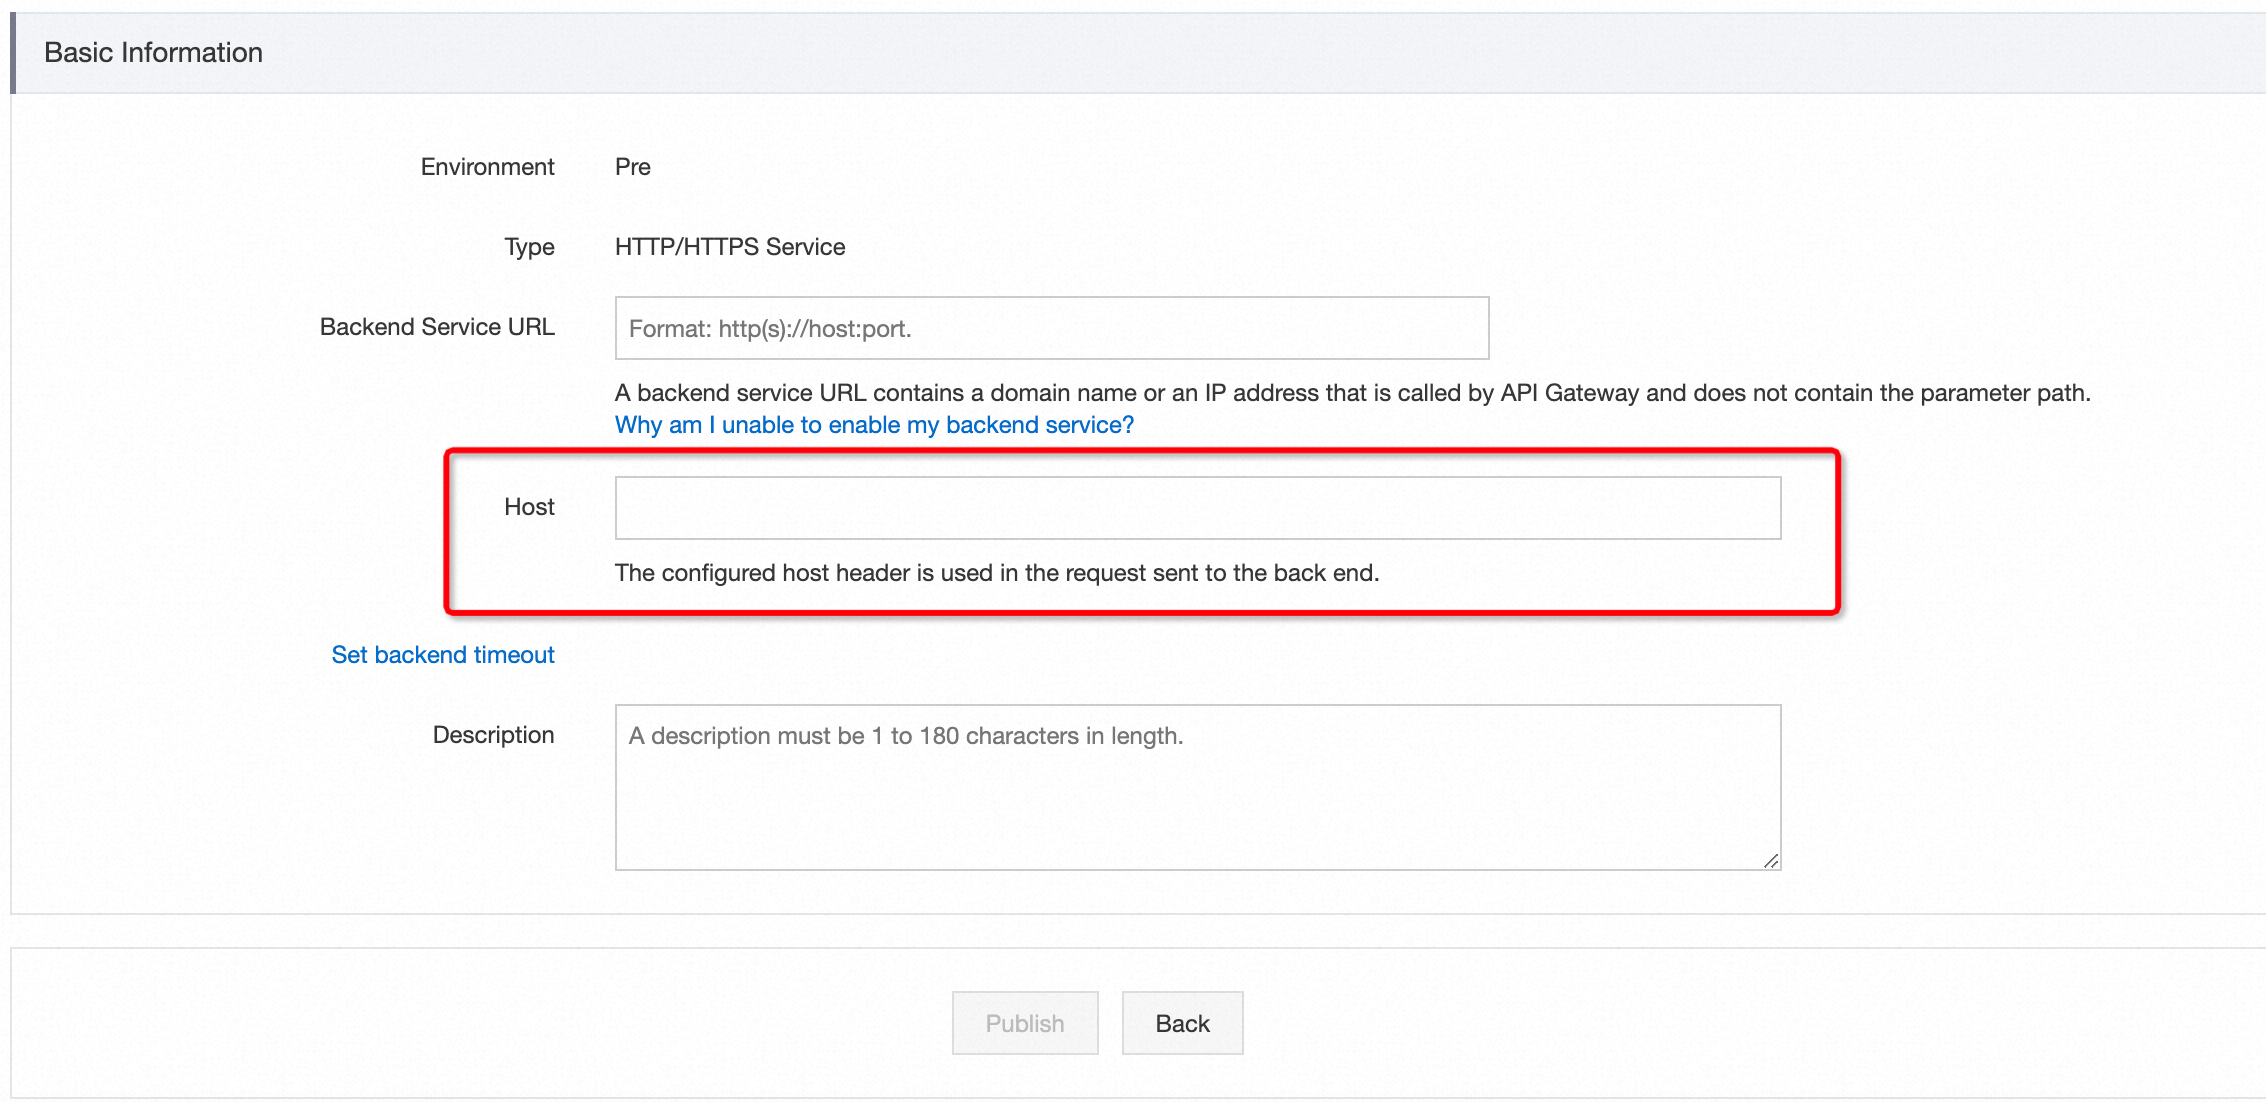Image resolution: width=2266 pixels, height=1102 pixels.
Task: Click the host header help text
Action: [996, 573]
